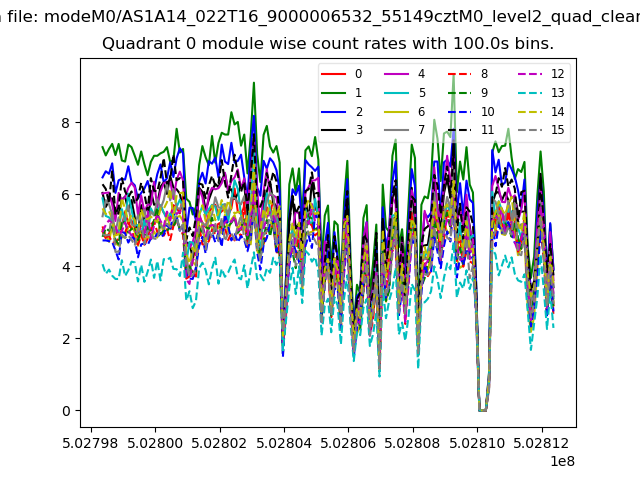This screenshot has width=640, height=480.
Task: Click the plot title about Quadrant 0 count rates
Action: pos(328,44)
